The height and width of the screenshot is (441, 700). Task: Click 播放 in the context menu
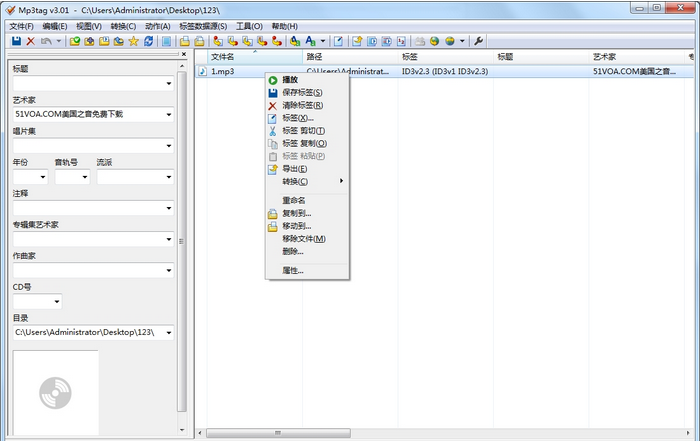point(290,79)
